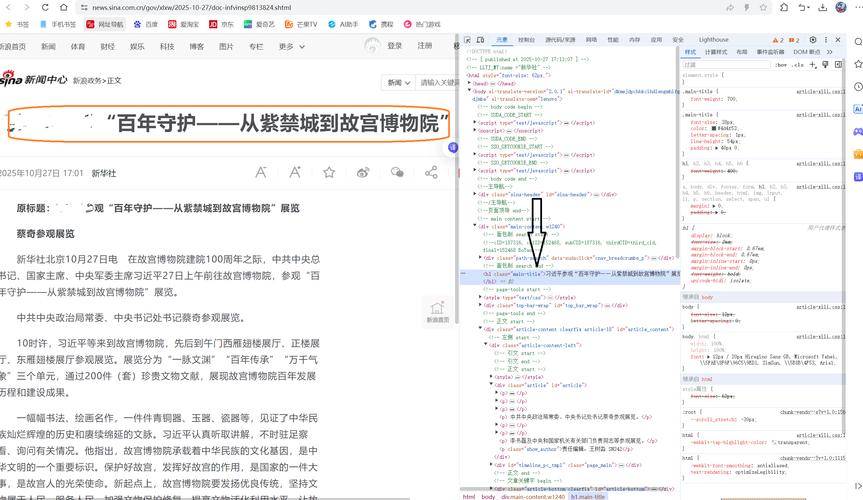
Task: Switch to the 计算样式 styles sub-tab
Action: coord(715,52)
